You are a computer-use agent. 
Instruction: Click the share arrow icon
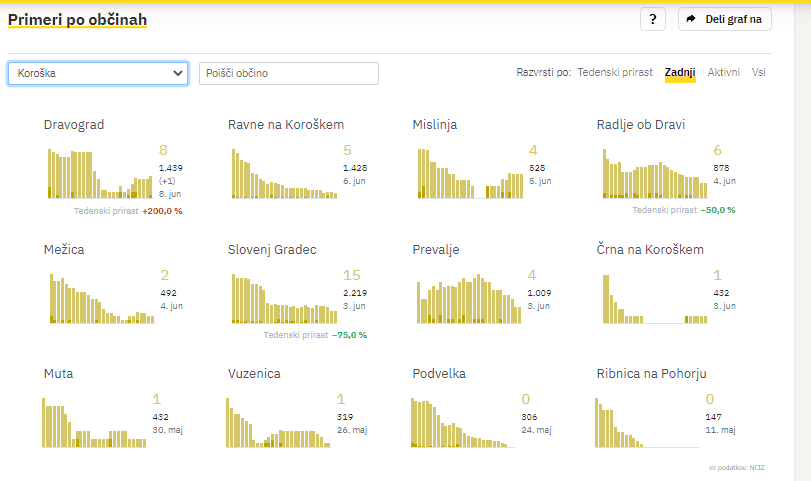pos(691,19)
